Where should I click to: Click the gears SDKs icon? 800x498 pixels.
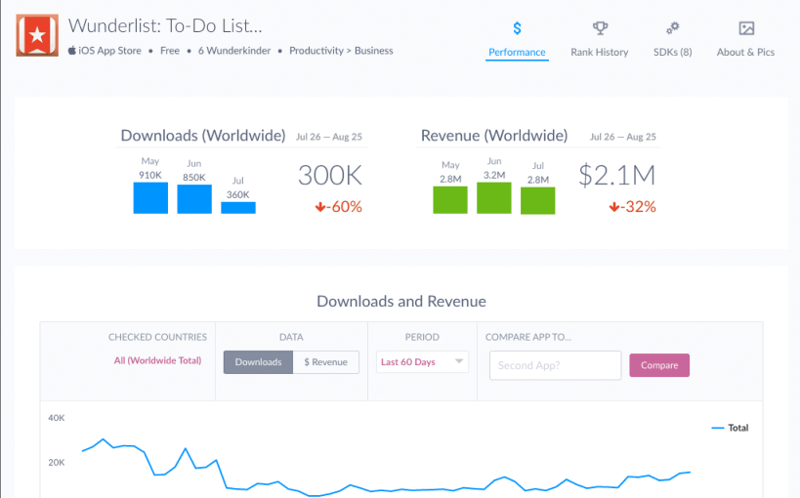[672, 28]
